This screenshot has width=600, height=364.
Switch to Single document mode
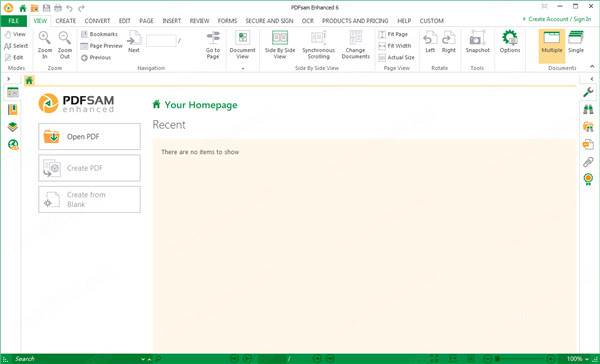click(576, 42)
